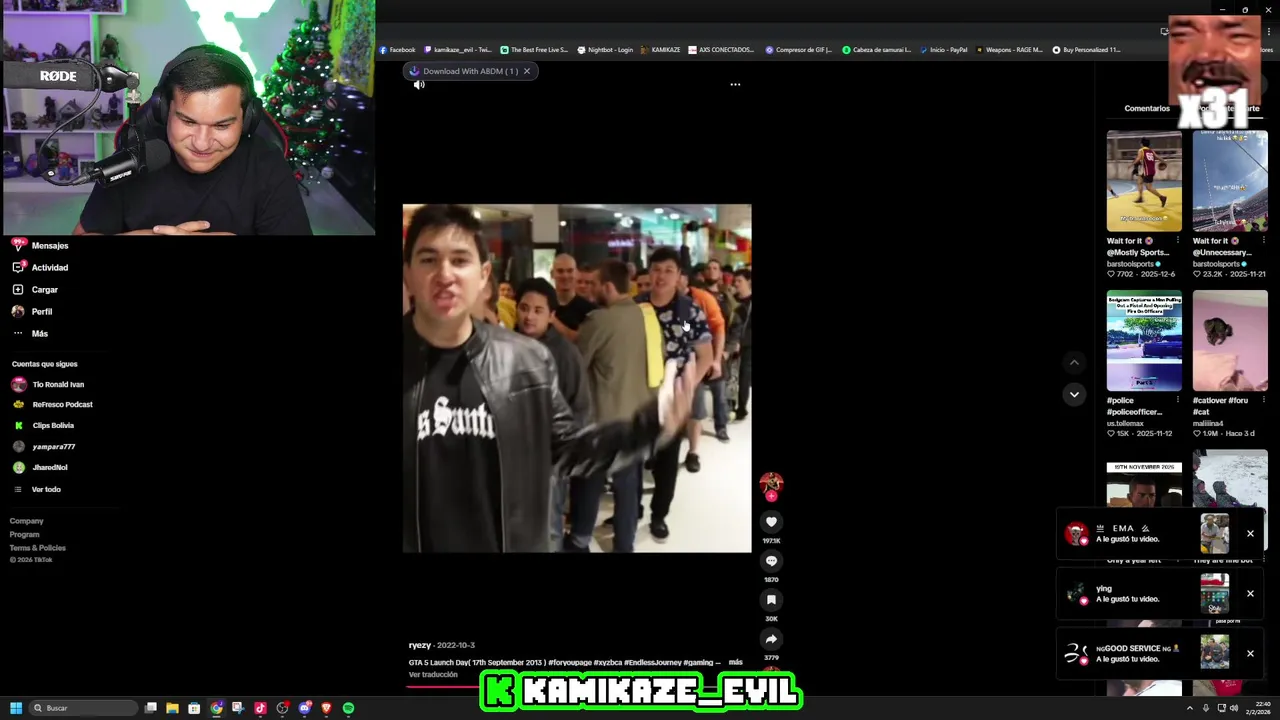Open the comments bubble icon
Viewport: 1280px width, 720px height.
(771, 561)
